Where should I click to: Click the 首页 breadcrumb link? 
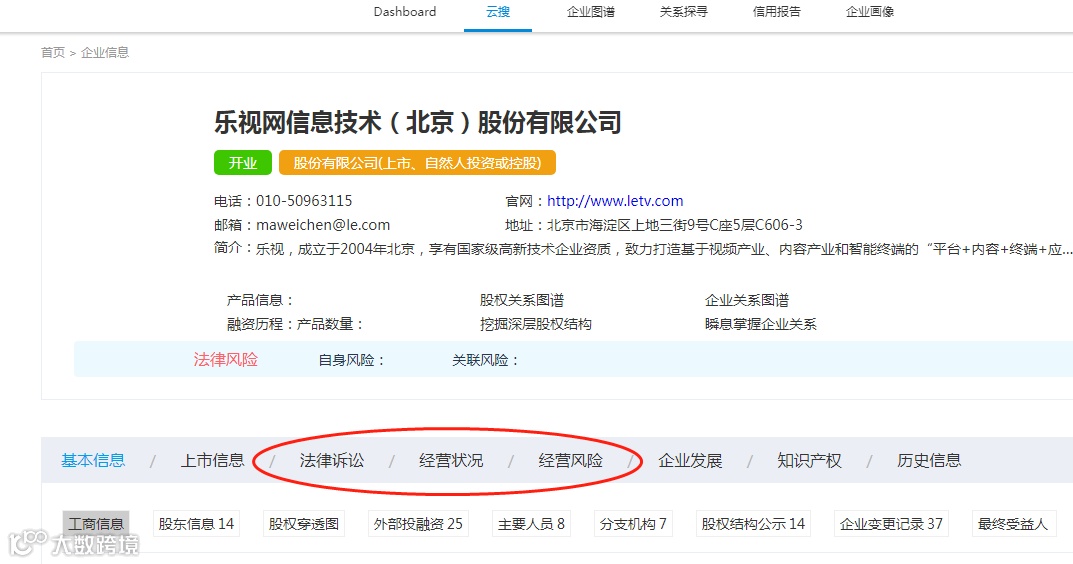click(x=53, y=53)
